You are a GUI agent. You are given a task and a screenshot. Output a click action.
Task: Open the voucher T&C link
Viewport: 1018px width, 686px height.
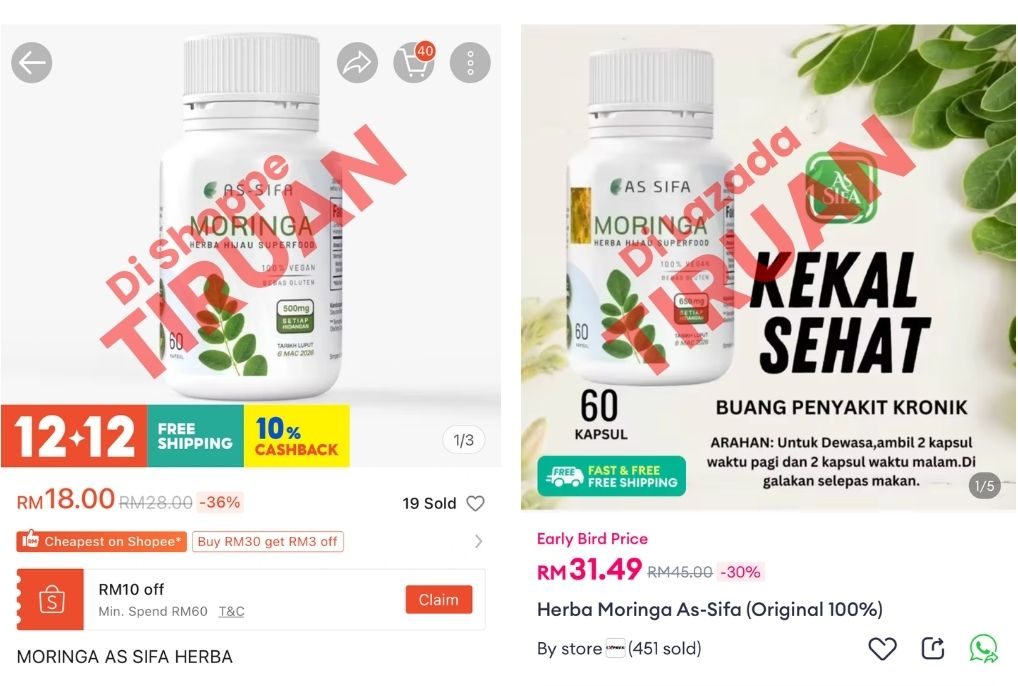click(x=231, y=611)
